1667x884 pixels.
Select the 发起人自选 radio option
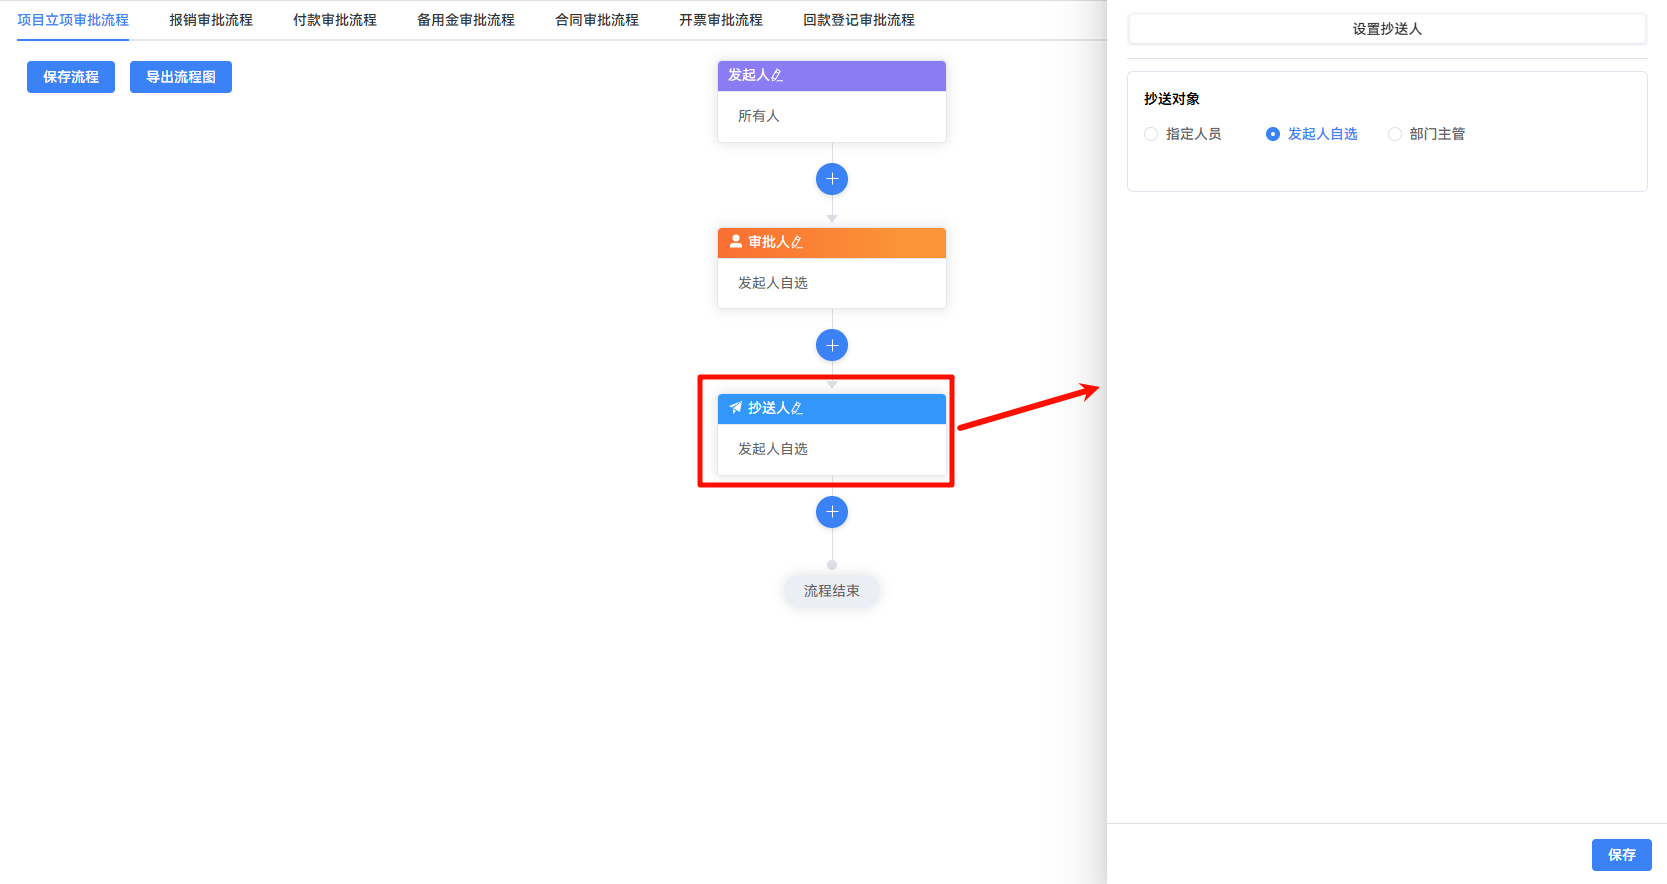coord(1273,134)
